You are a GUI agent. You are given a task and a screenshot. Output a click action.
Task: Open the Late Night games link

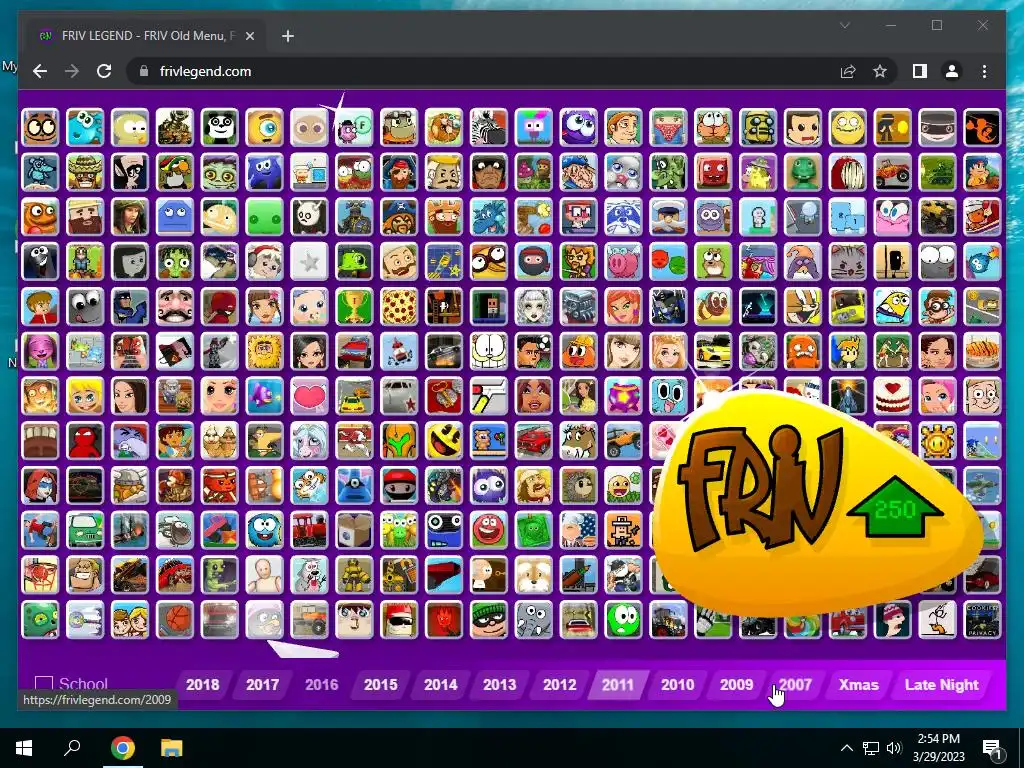(x=942, y=684)
